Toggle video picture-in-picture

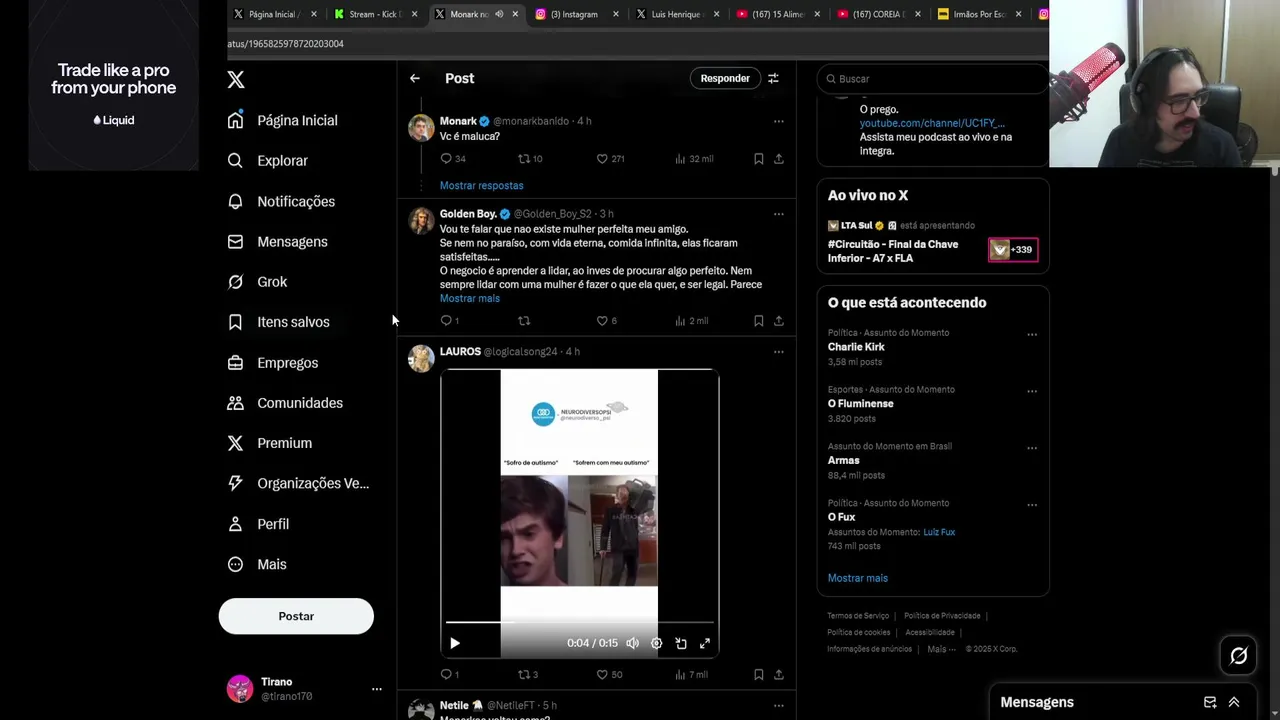pos(681,643)
